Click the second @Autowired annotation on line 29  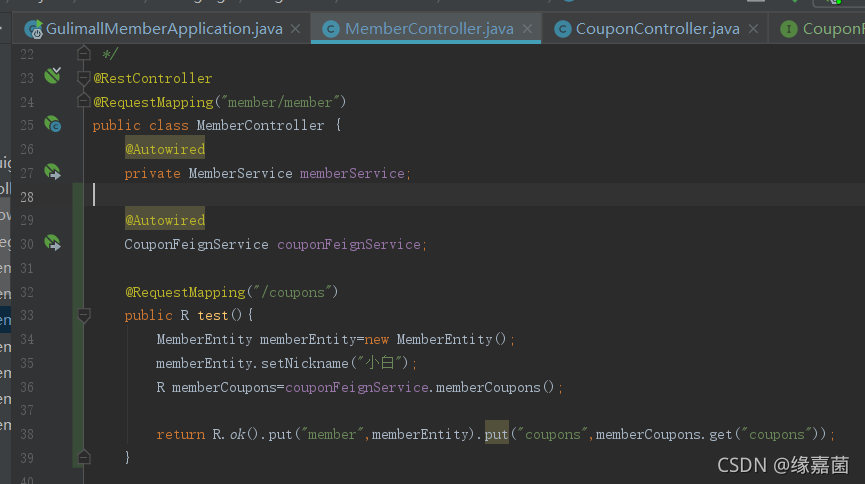pyautogui.click(x=165, y=220)
